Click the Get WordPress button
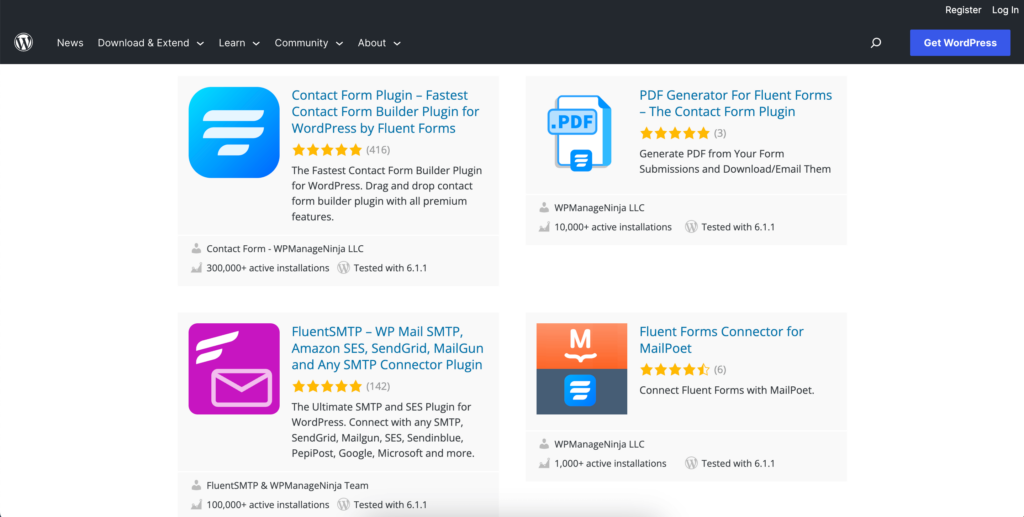 point(960,42)
